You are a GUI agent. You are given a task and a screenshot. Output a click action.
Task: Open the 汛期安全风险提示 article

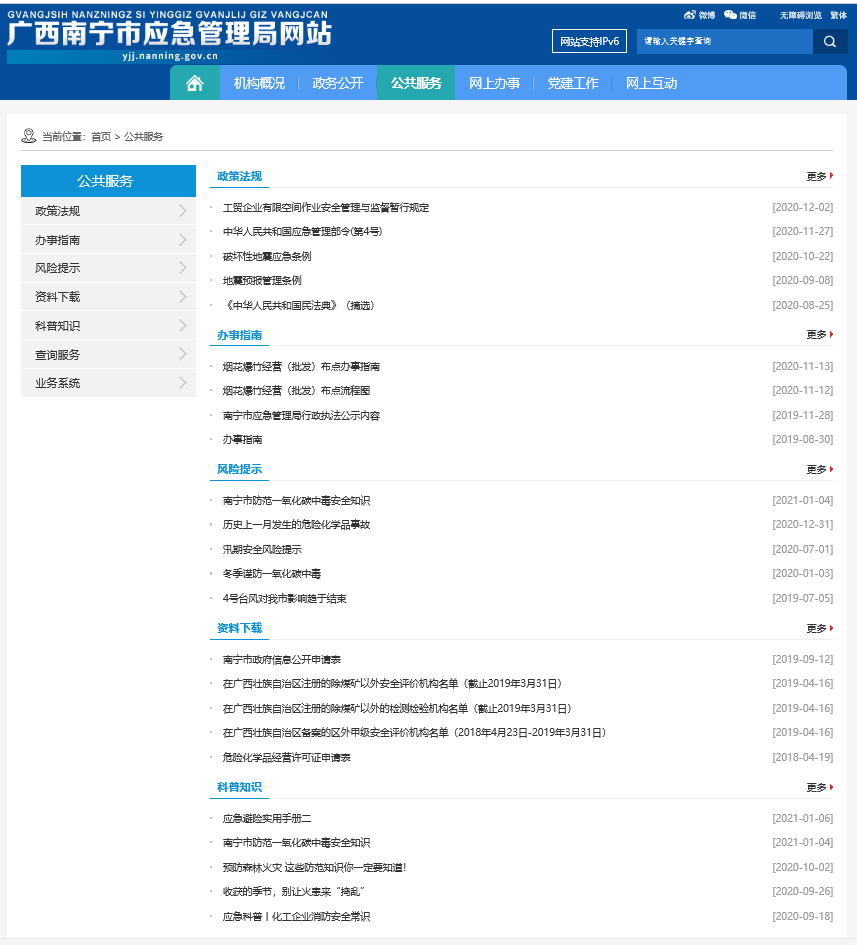coord(262,549)
